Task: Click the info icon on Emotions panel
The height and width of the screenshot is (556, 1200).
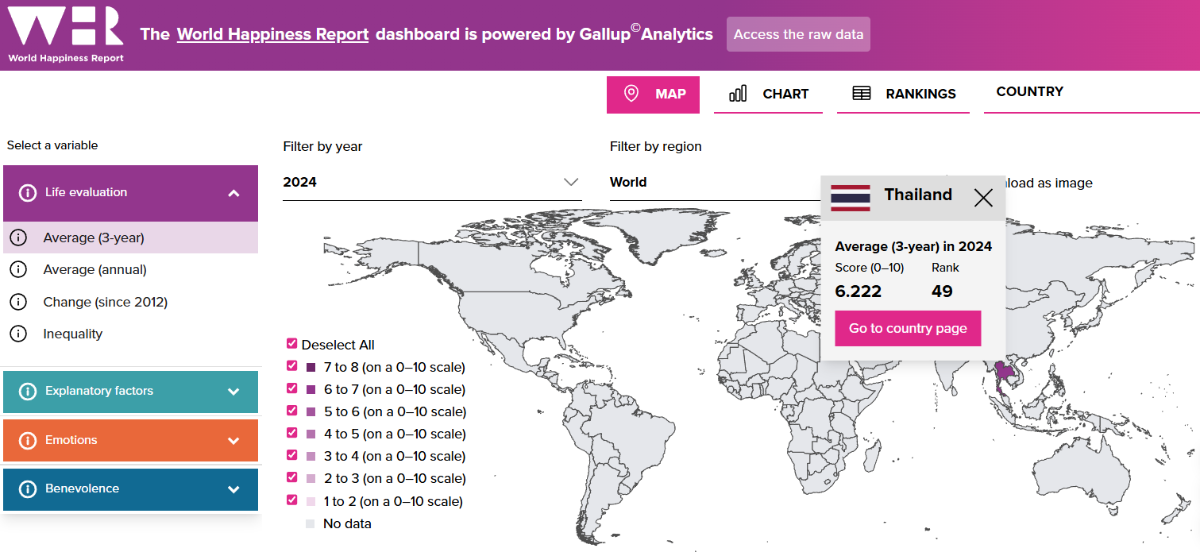Action: (x=28, y=440)
